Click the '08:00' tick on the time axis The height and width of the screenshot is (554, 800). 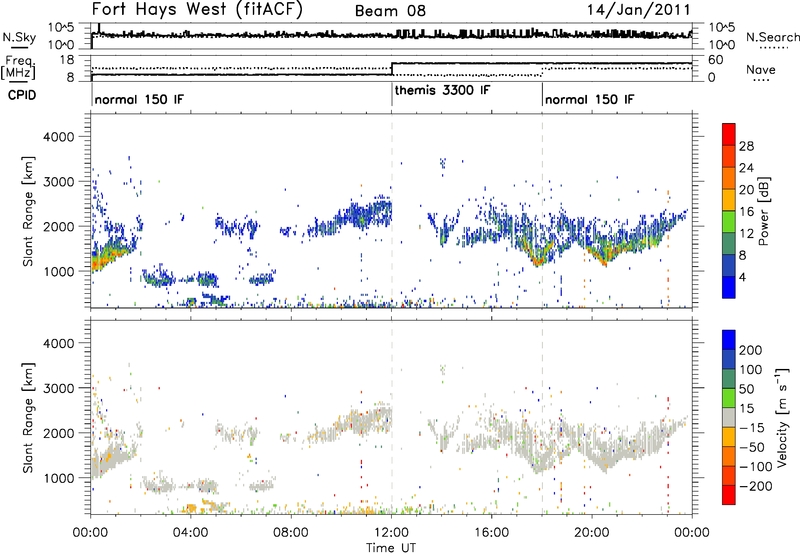[x=291, y=532]
